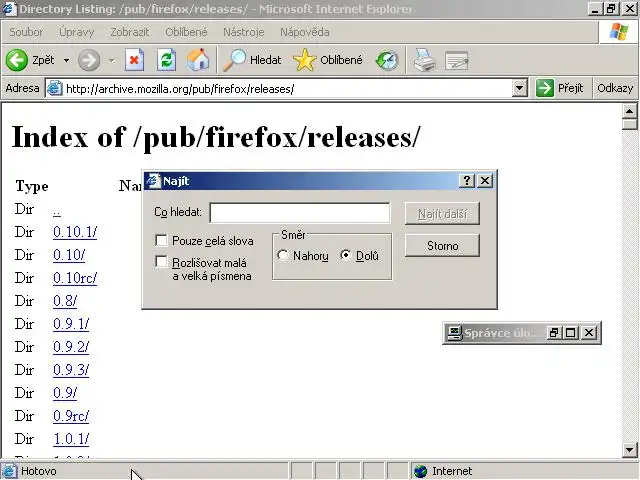Click the page scrollbar down arrow
Viewport: 640px width, 480px height.
point(629,450)
